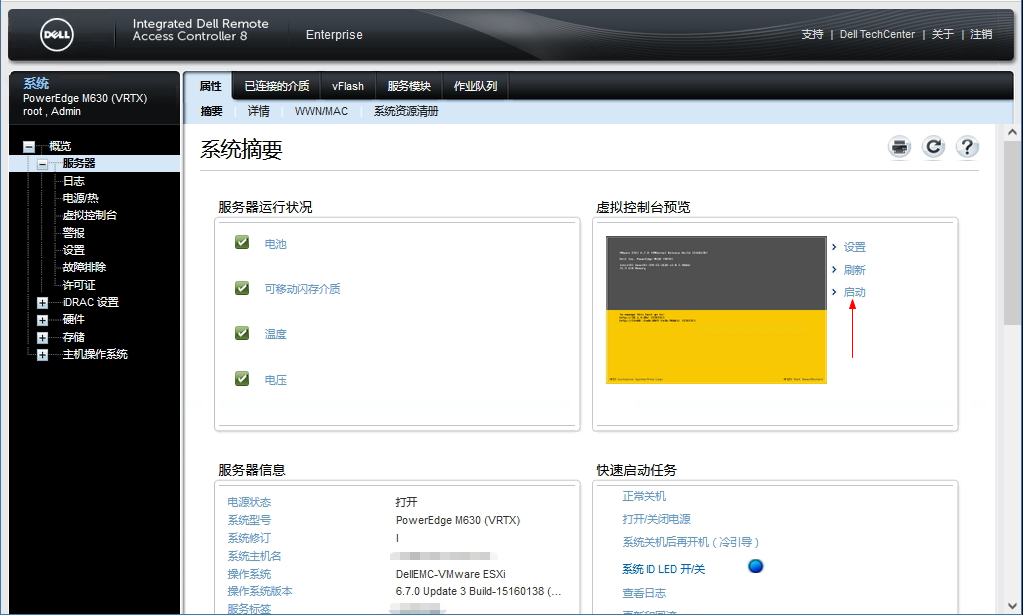Click the chevron next to 设置 link

834,247
